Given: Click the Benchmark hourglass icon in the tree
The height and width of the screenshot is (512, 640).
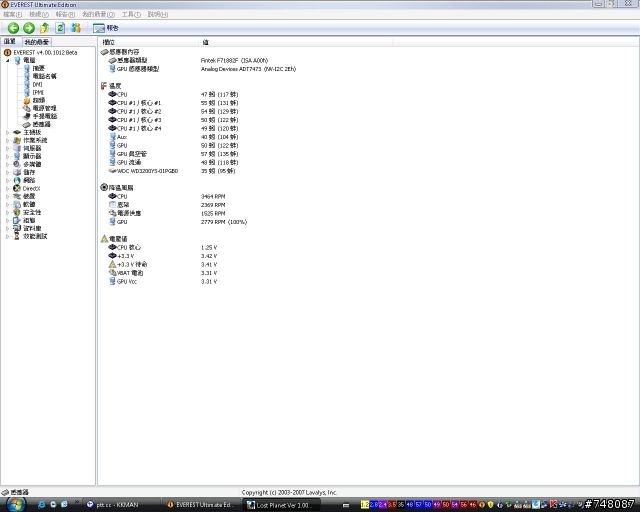Looking at the screenshot, I should tap(17, 236).
